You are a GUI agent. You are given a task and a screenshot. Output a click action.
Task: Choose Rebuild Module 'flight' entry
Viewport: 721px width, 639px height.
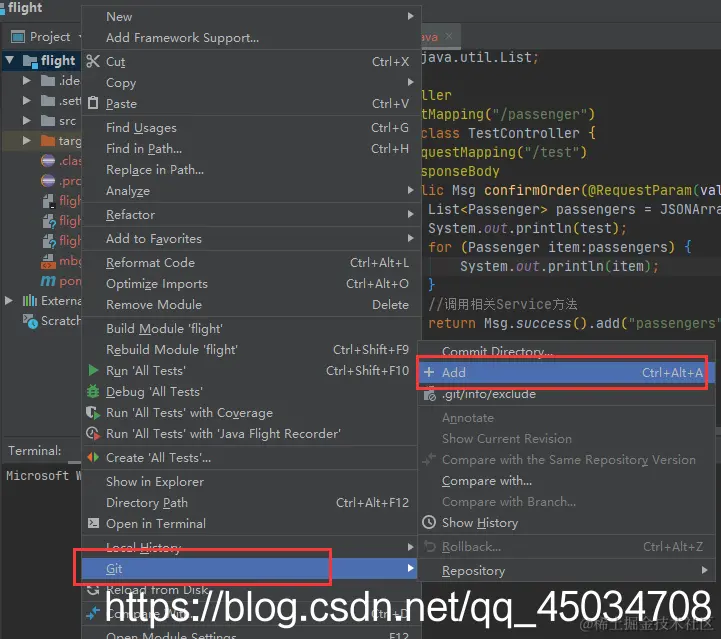coord(249,350)
